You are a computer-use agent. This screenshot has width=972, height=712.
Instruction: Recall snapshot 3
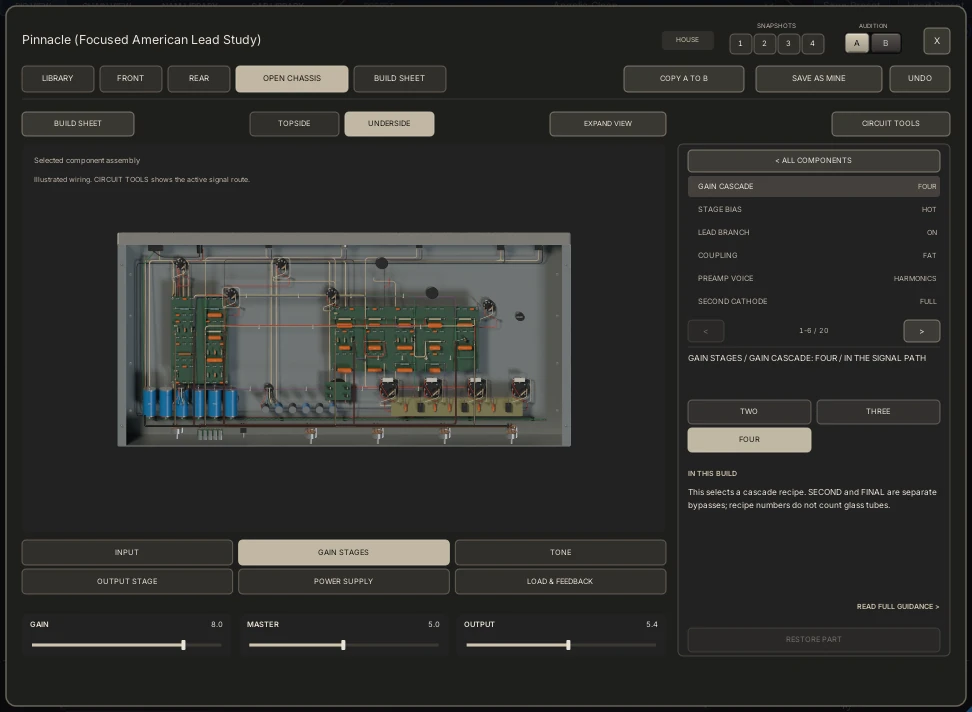point(789,43)
